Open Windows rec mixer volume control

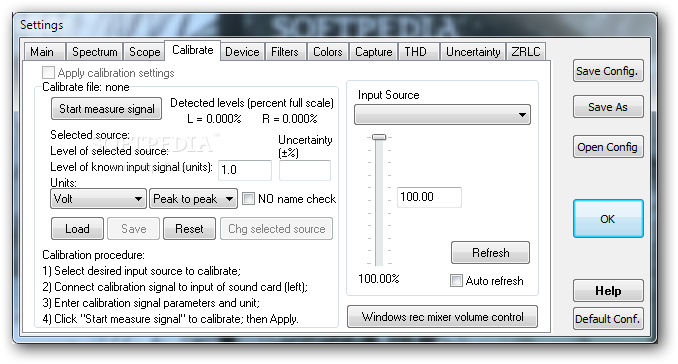pos(443,317)
